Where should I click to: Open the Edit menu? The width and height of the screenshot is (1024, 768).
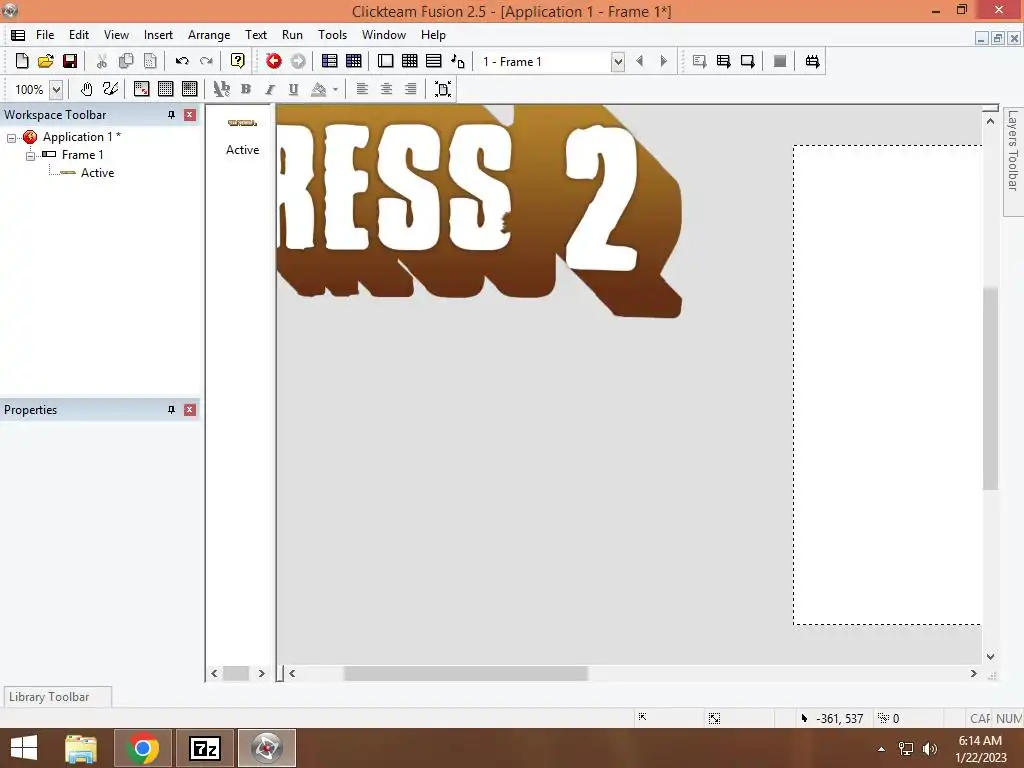pos(79,35)
